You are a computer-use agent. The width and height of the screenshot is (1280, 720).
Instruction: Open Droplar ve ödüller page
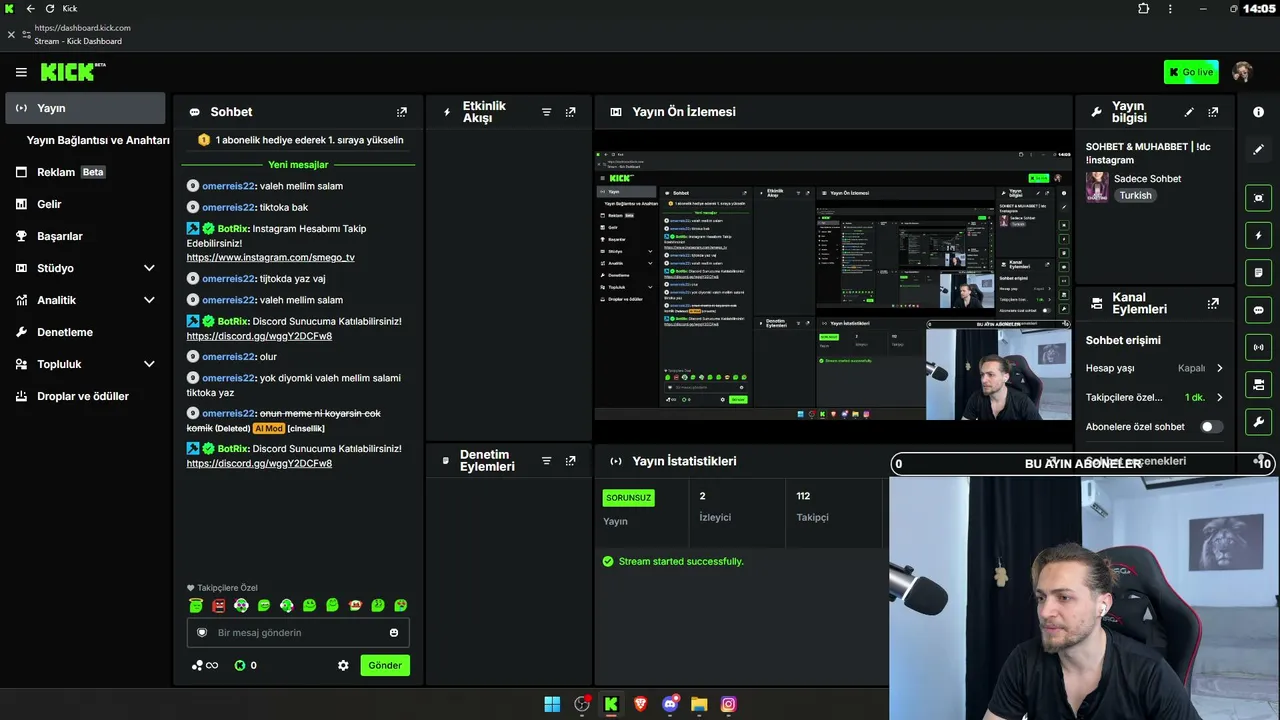(85, 396)
